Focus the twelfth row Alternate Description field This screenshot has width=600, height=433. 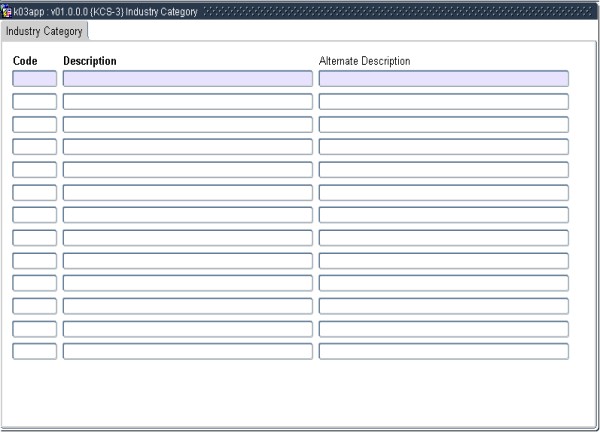[443, 329]
